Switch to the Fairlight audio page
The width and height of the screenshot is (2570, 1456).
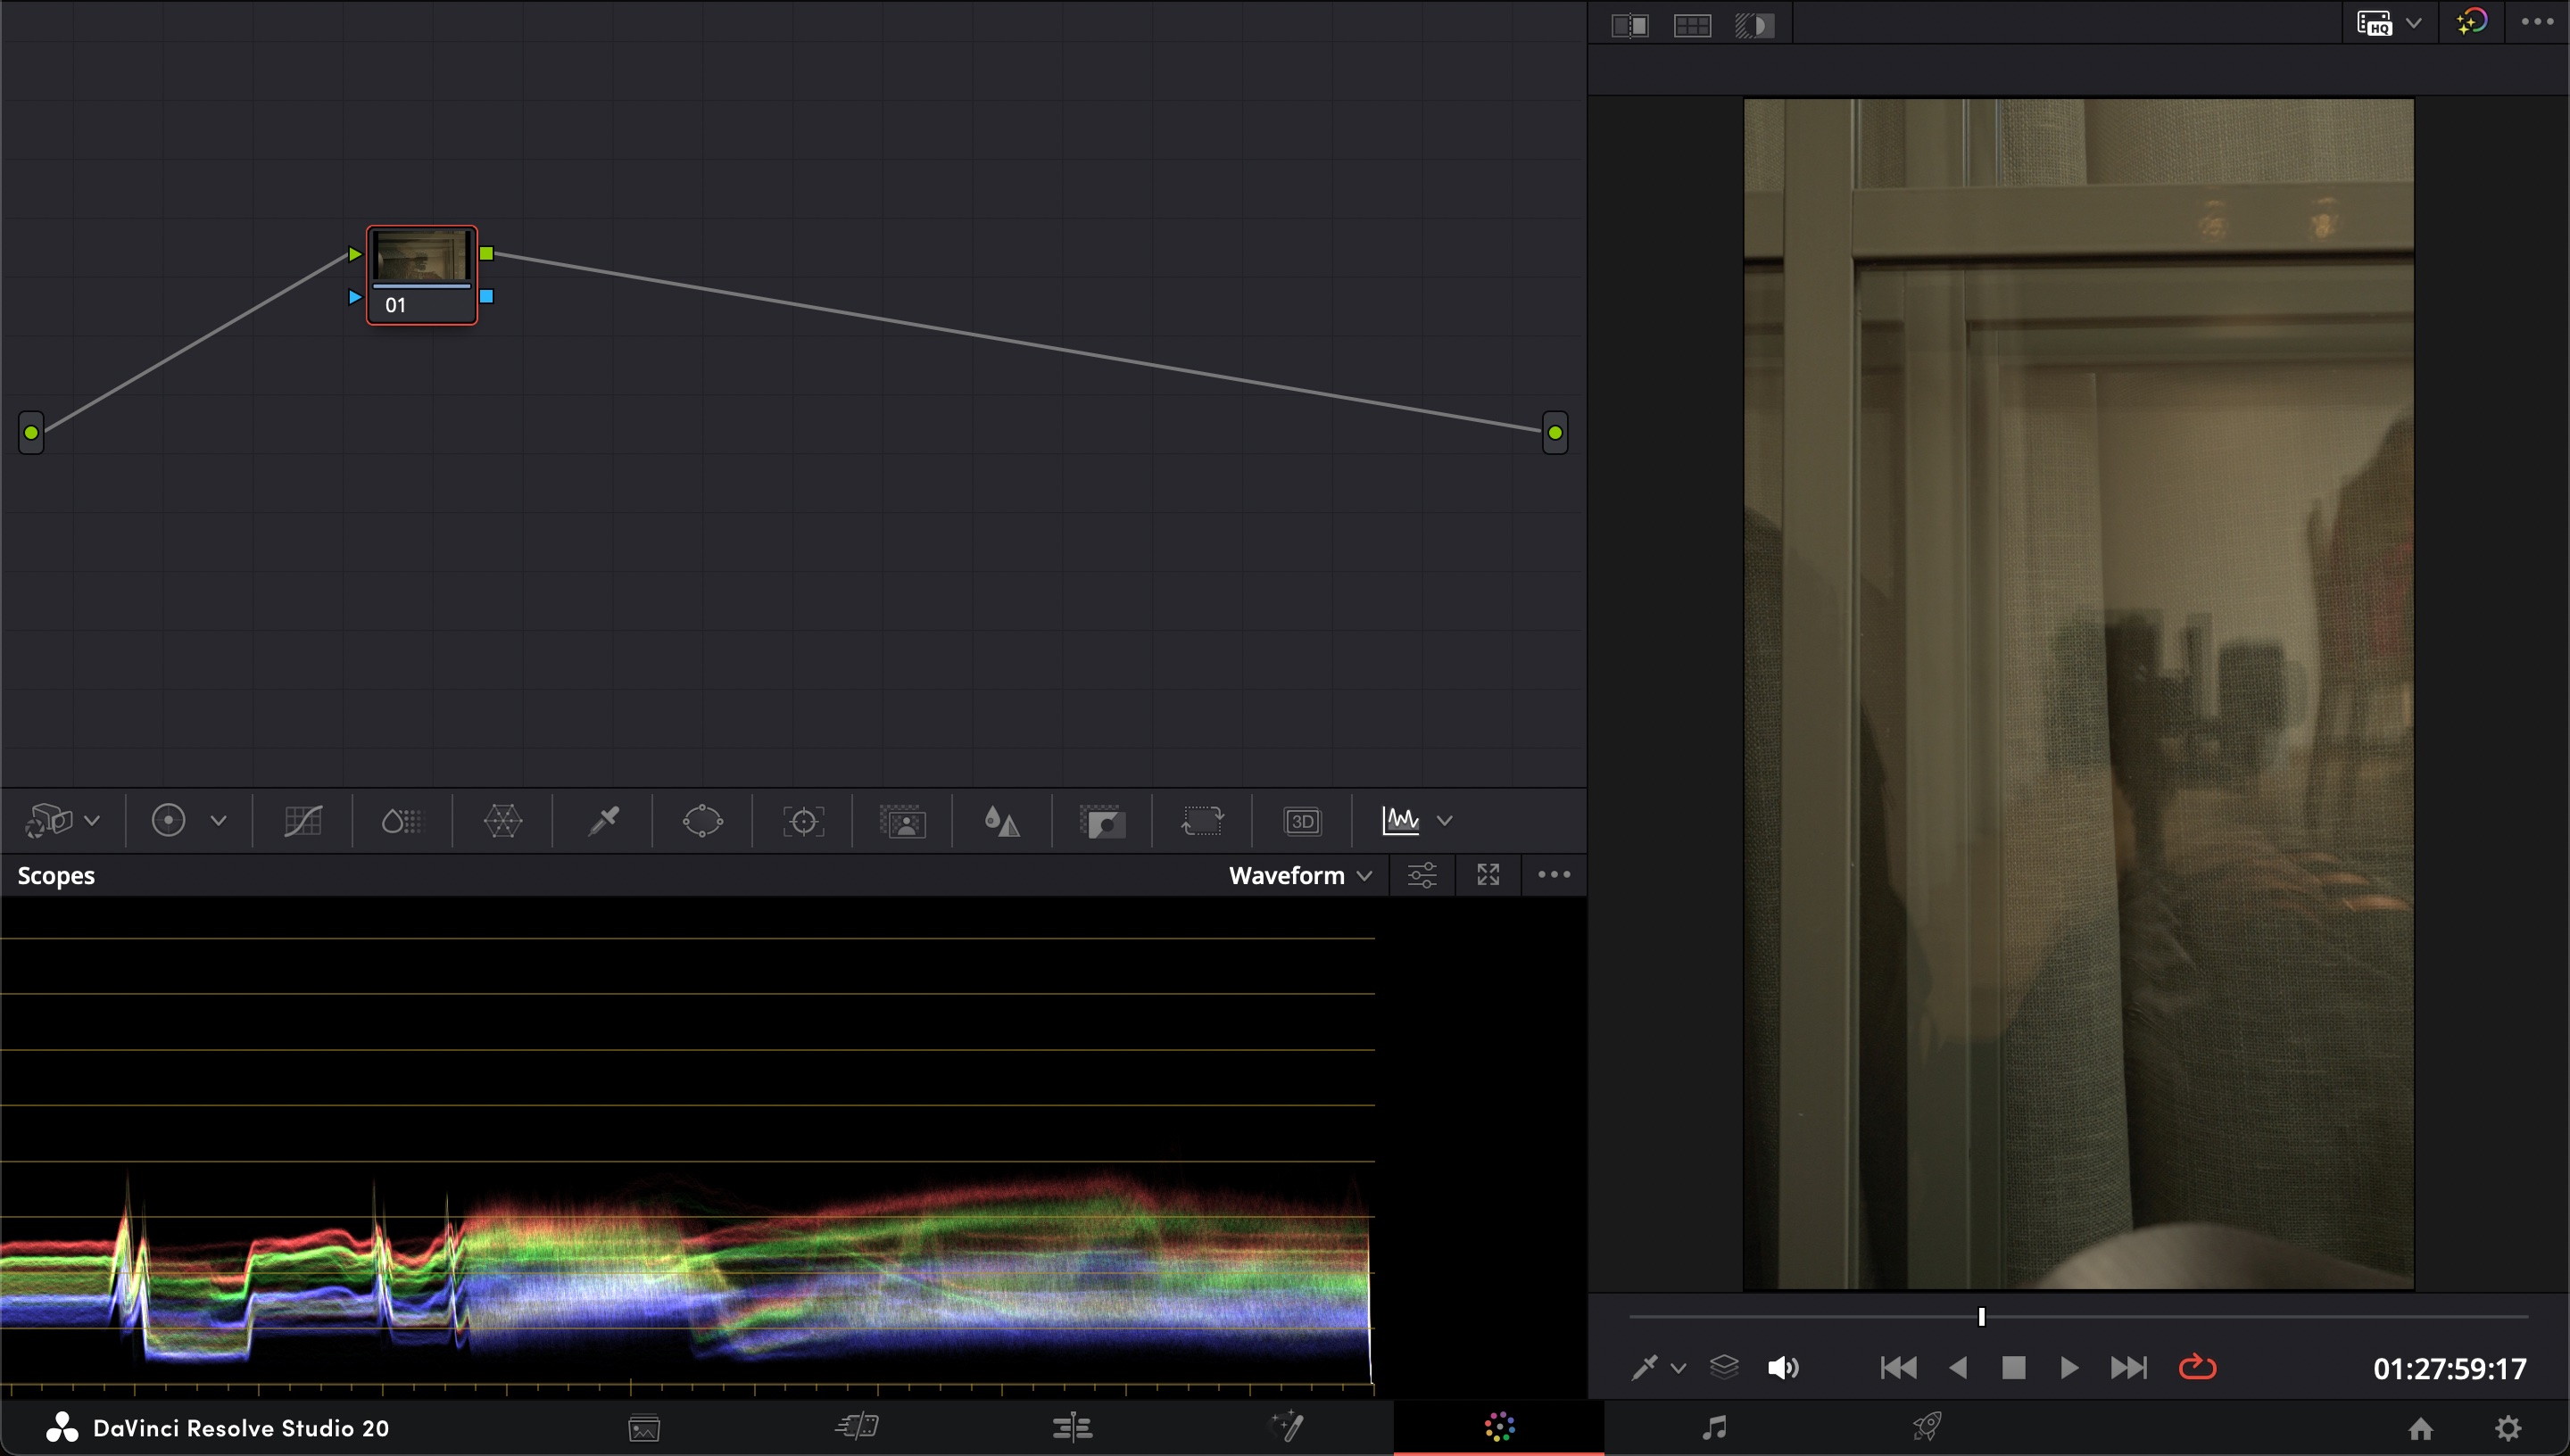[x=1714, y=1427]
